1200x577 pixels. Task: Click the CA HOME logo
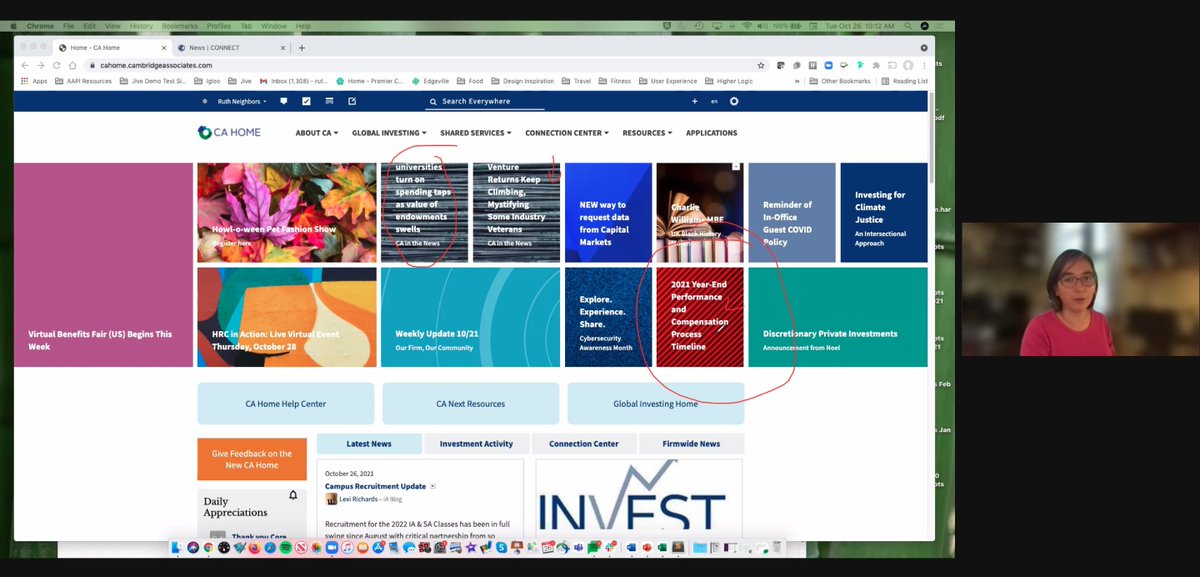tap(228, 132)
